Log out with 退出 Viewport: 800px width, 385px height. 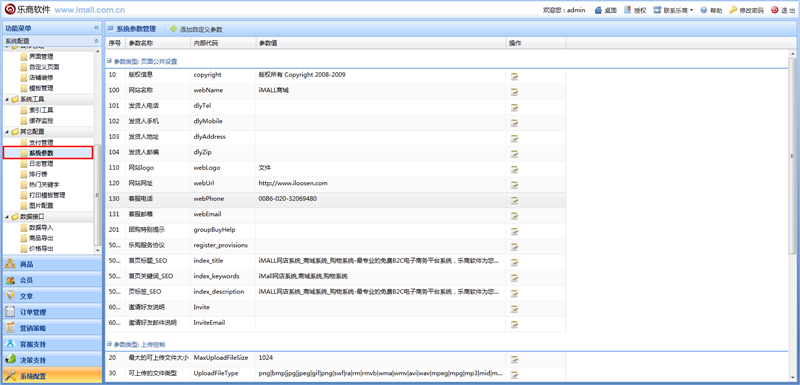[x=782, y=10]
